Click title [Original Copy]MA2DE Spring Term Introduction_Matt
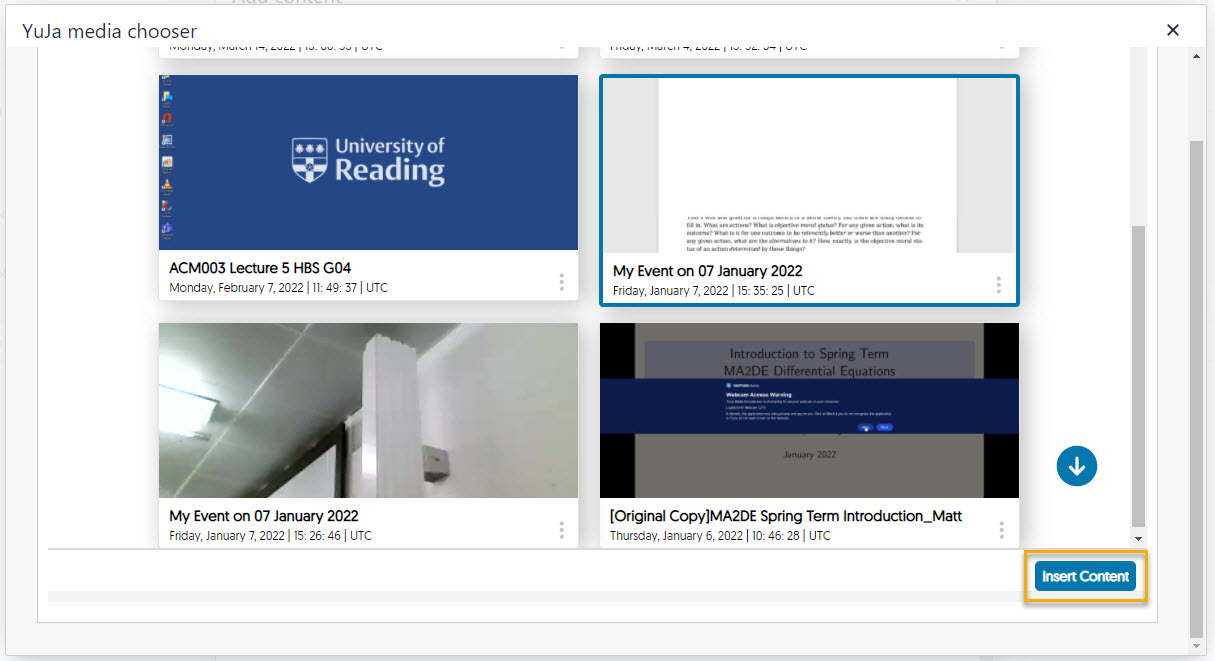This screenshot has height=661, width=1215. (x=786, y=516)
